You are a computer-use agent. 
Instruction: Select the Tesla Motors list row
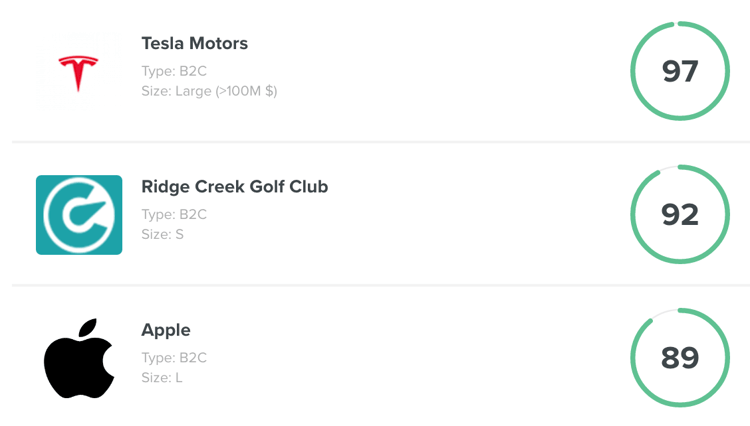point(381,71)
